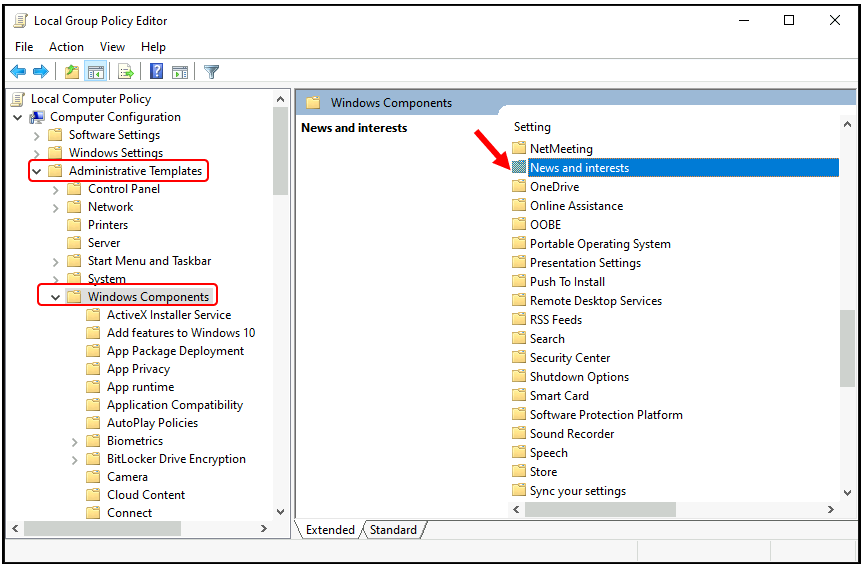Click the blue Help toolbar icon
This screenshot has height=567, width=865.
pyautogui.click(x=157, y=71)
